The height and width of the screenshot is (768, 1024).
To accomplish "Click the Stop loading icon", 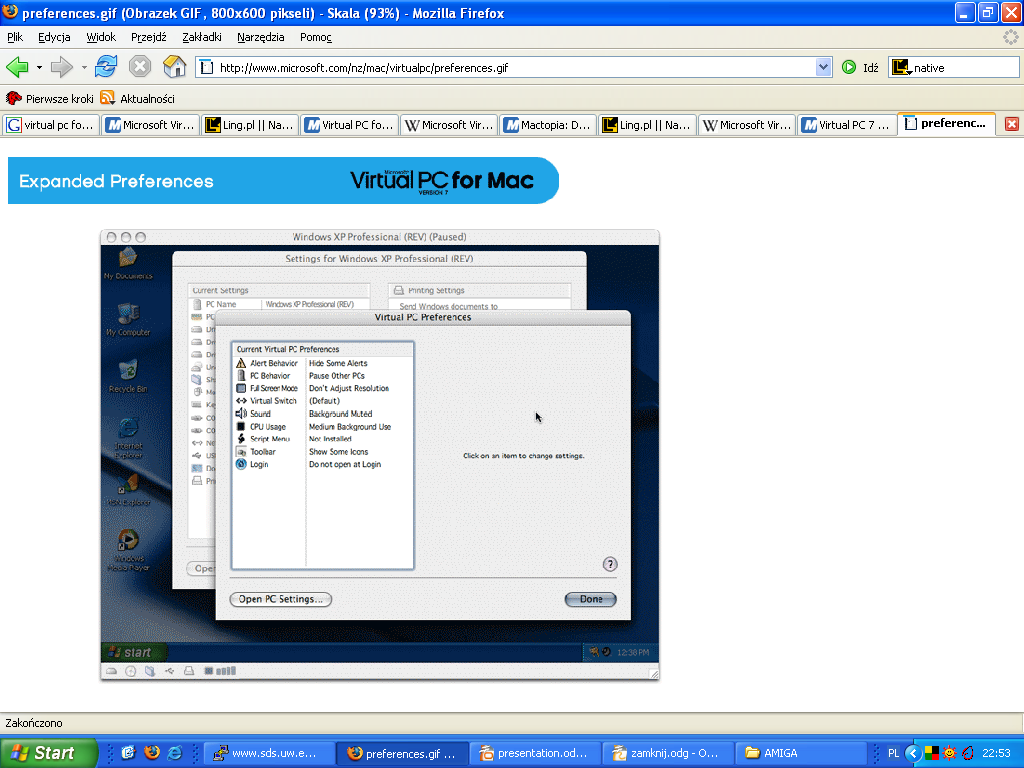I will point(140,67).
